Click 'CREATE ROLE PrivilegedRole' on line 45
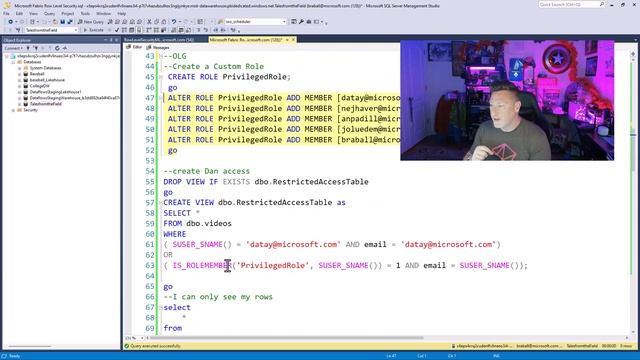640x360 pixels. [x=228, y=77]
